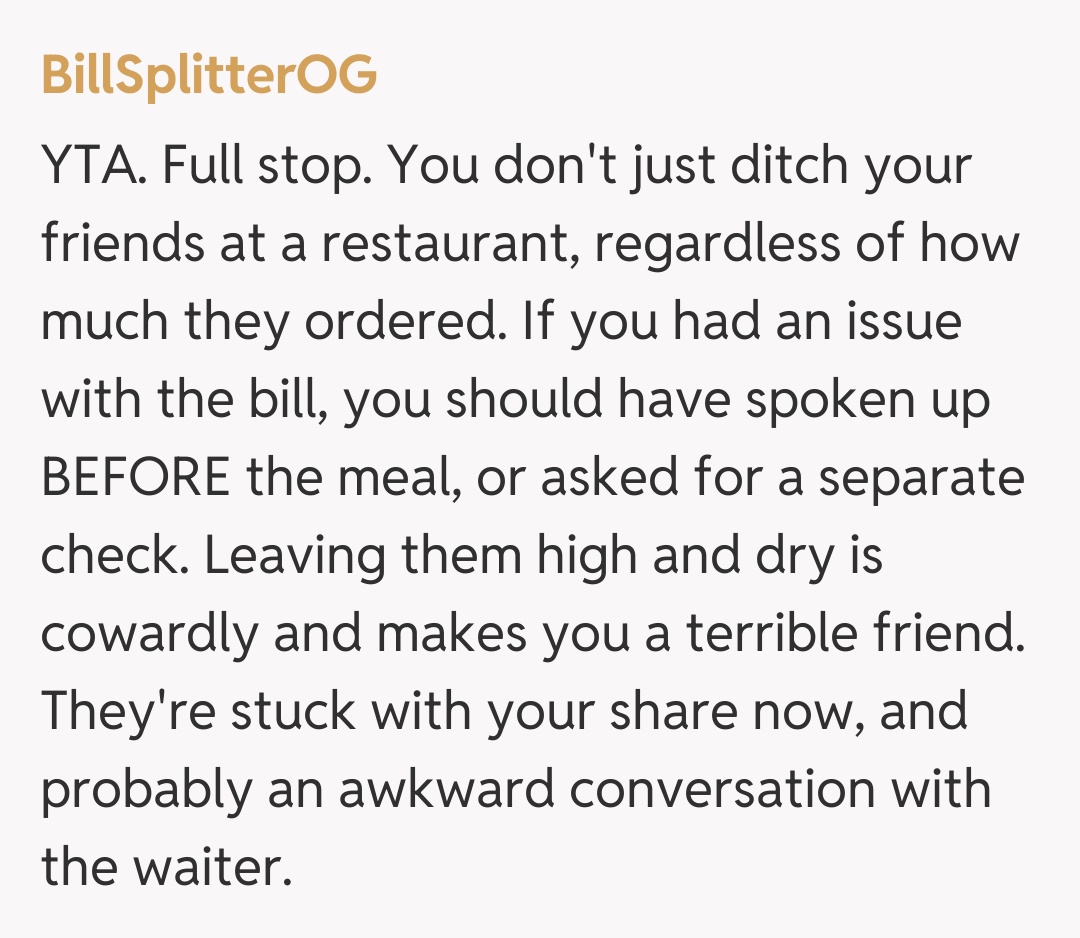This screenshot has width=1080, height=938.
Task: Click the word "separate" in the comment
Action: pos(921,478)
